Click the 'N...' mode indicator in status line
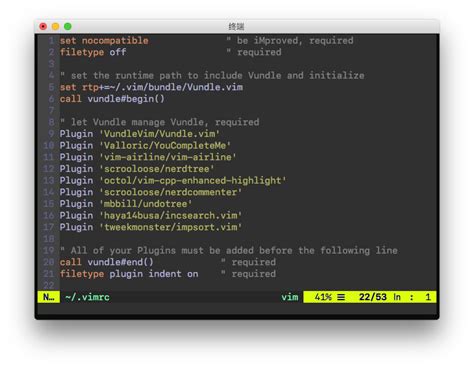 pyautogui.click(x=49, y=297)
